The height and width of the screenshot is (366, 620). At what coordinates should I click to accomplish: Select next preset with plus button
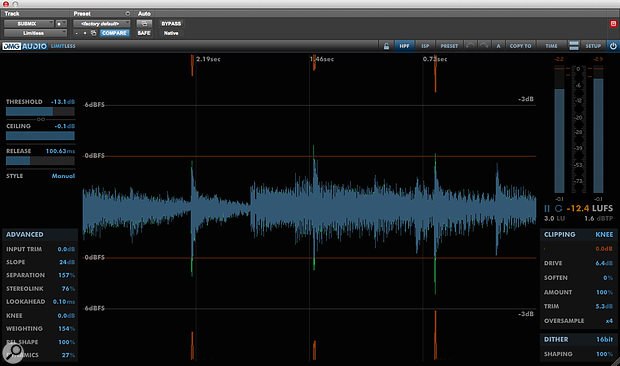click(85, 33)
